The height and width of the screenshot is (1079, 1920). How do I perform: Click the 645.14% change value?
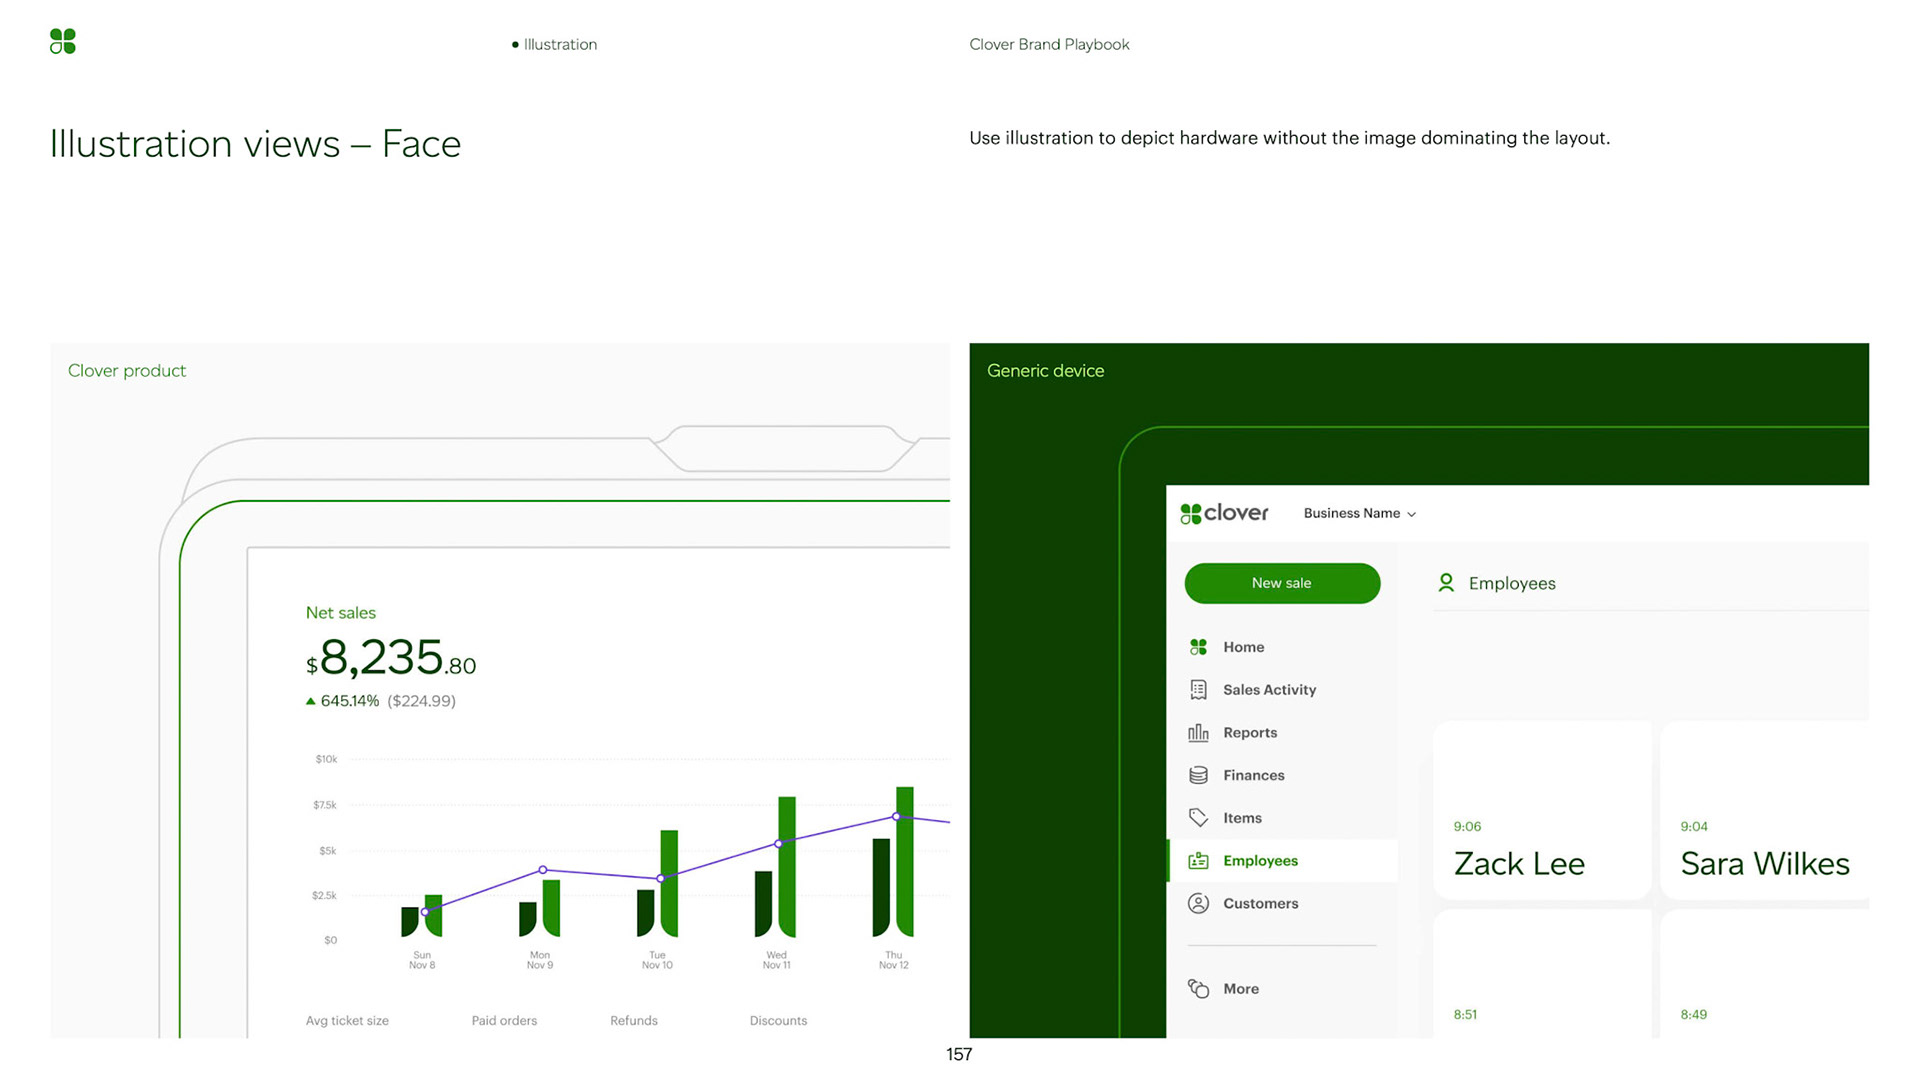tap(350, 701)
